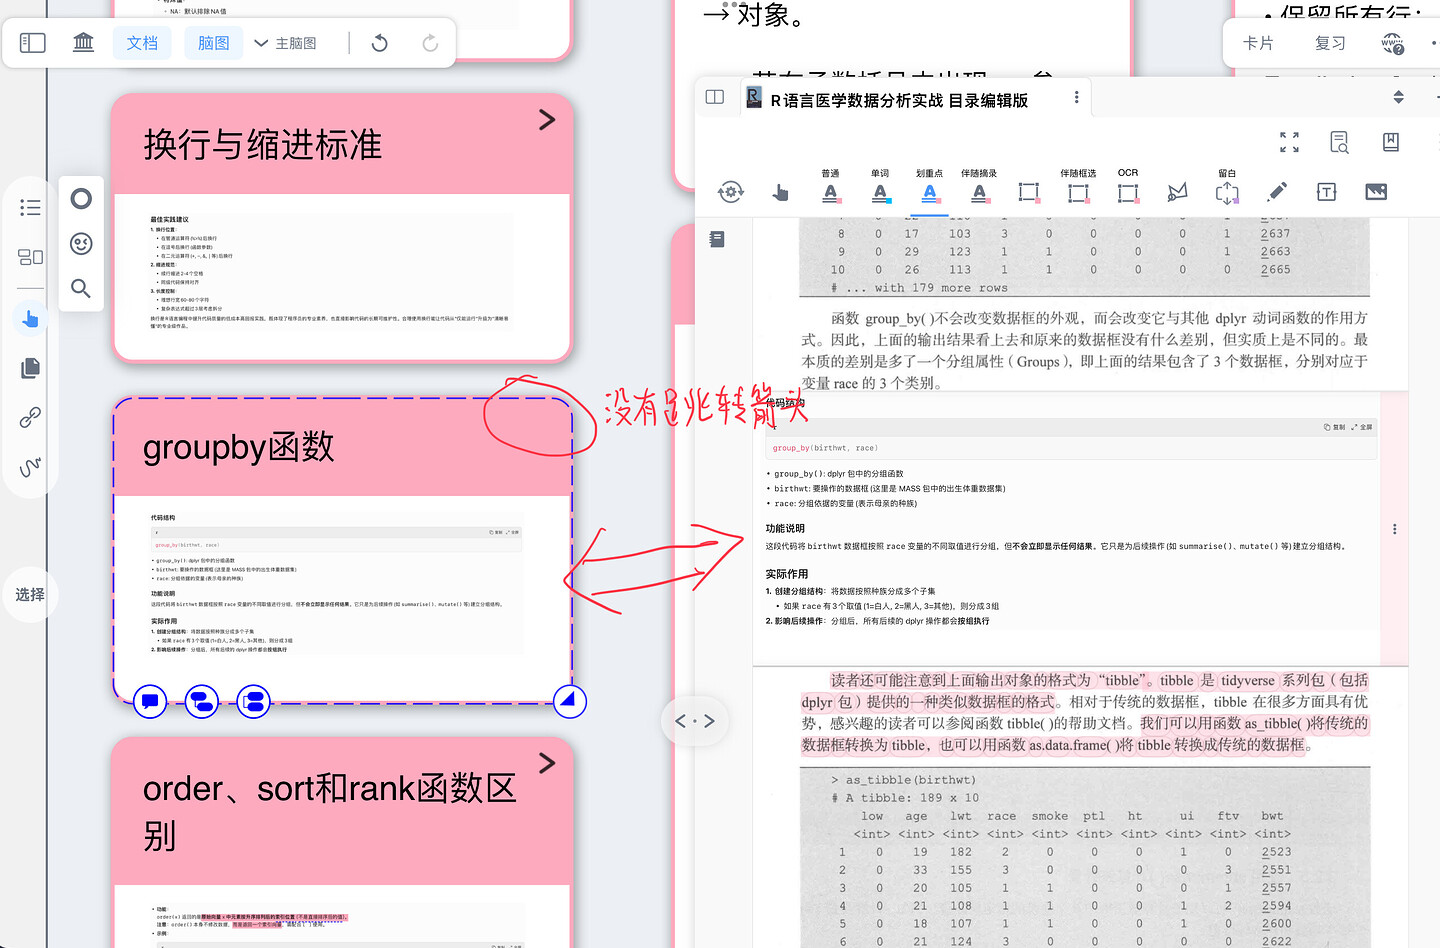Screen dimensions: 1440x948
Task: Select the freehand squiggle draw tool
Action: click(30, 467)
